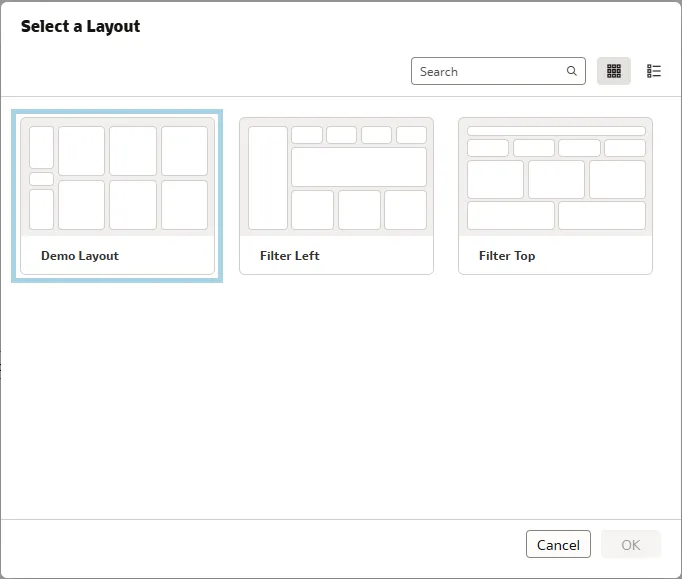Select the Demo Layout thumbnail
Viewport: 682px width, 579px height.
coord(117,177)
